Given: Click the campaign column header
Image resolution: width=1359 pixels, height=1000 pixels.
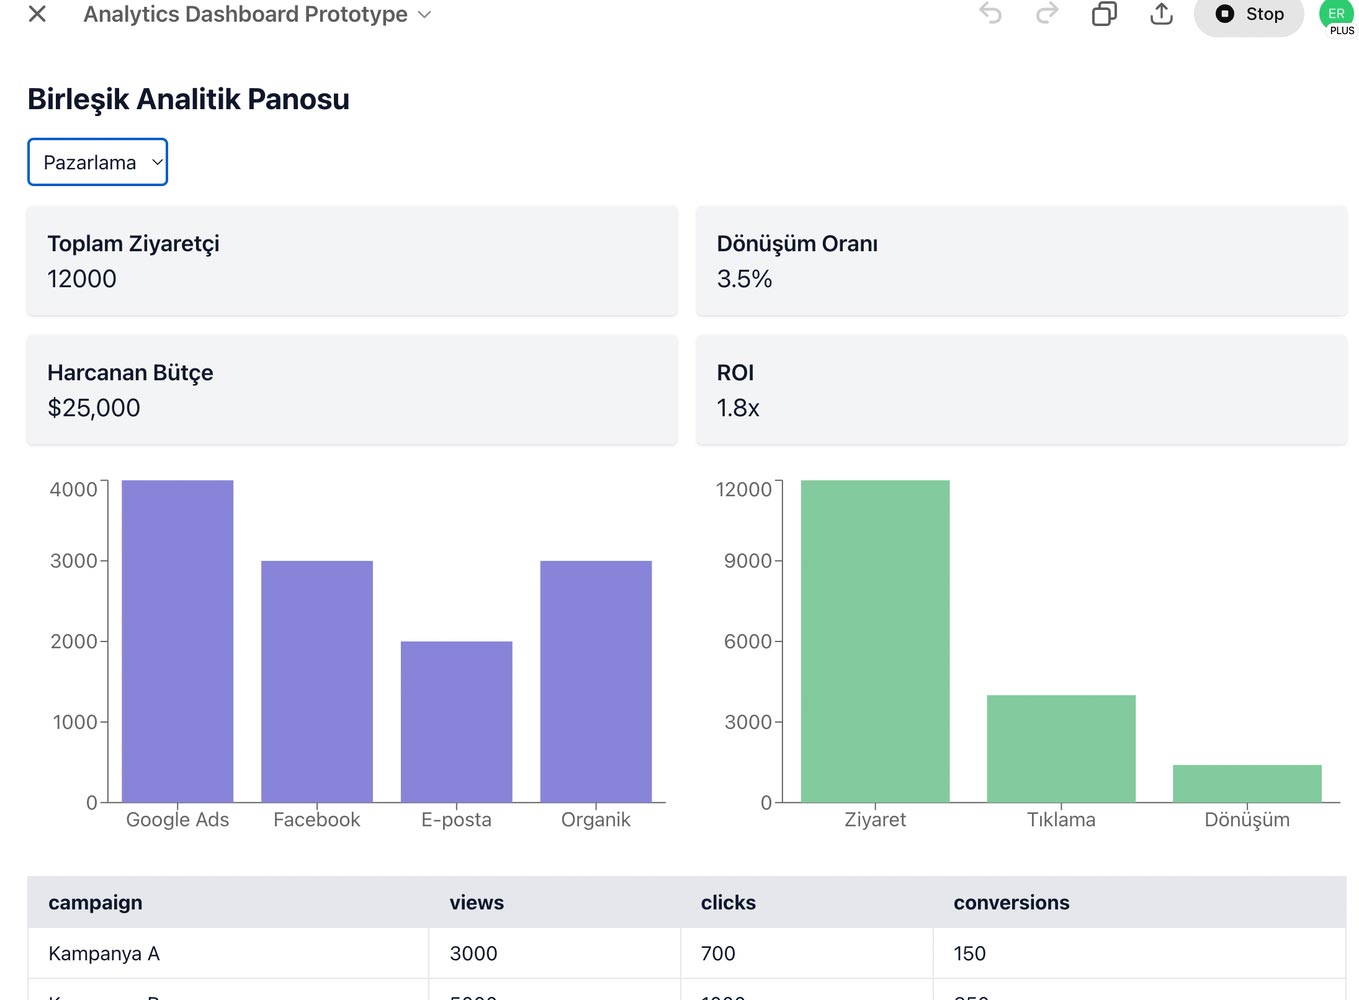Looking at the screenshot, I should (96, 902).
